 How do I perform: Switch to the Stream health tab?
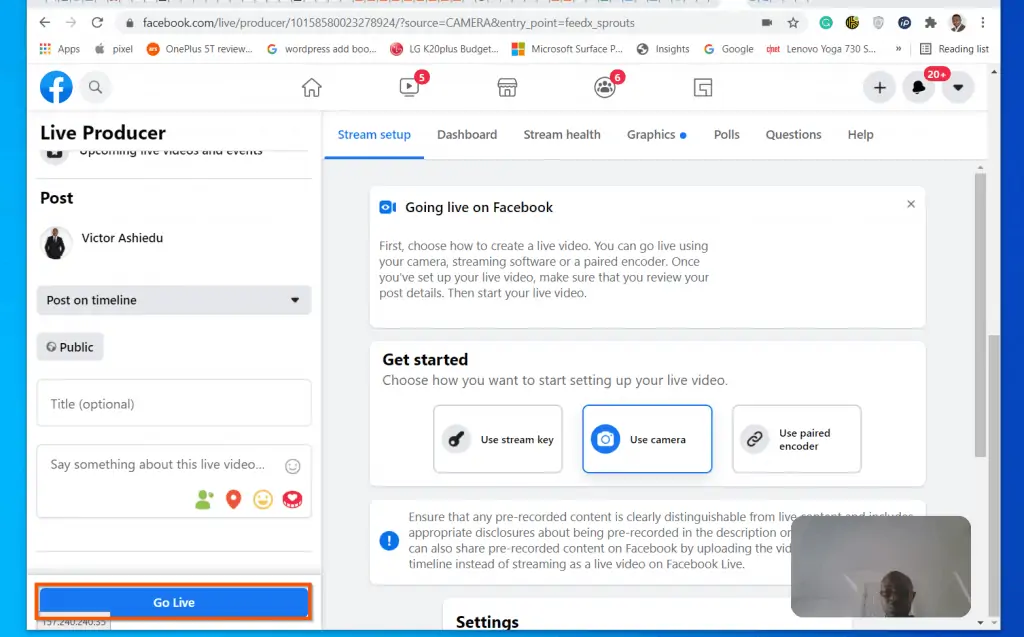click(x=562, y=135)
